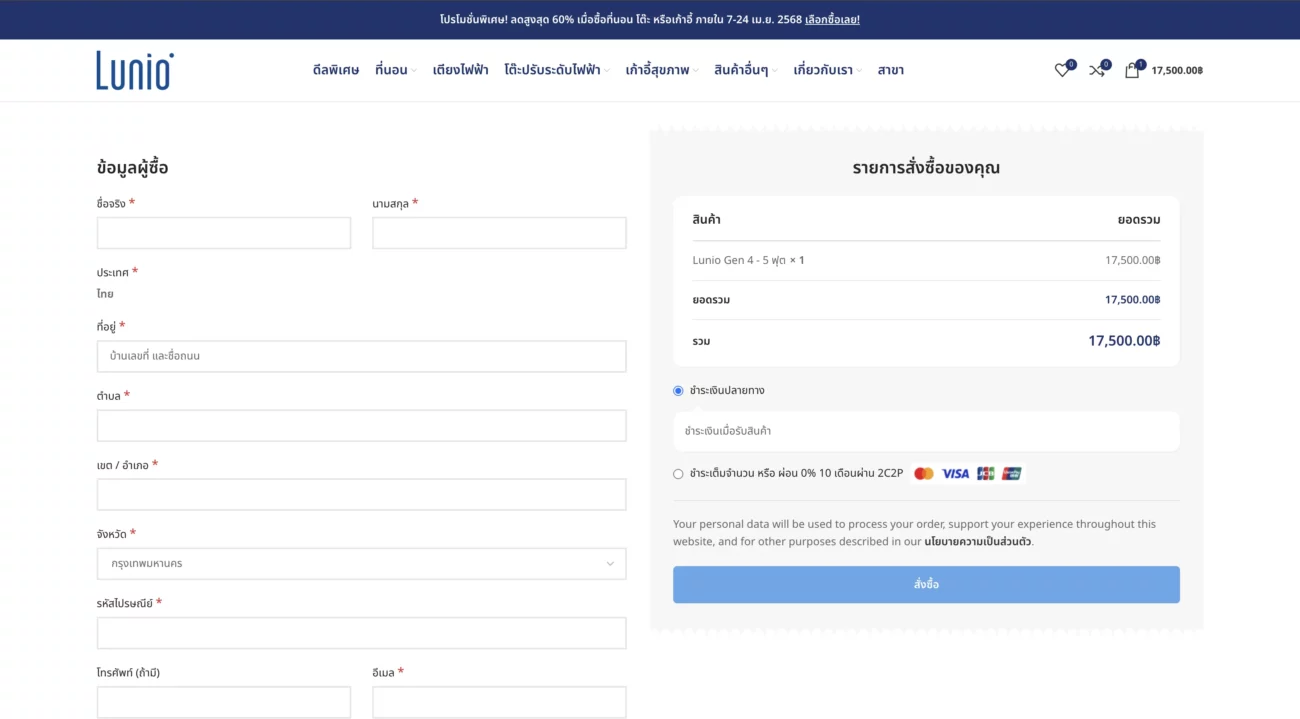Image resolution: width=1300 pixels, height=719 pixels.
Task: Open the wishlist heart icon
Action: tap(1062, 70)
